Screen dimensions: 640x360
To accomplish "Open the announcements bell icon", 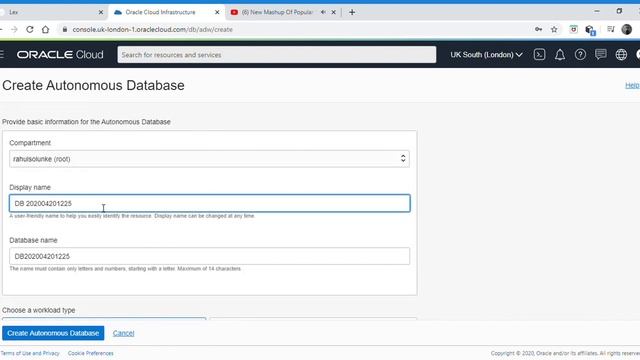I will [x=560, y=54].
